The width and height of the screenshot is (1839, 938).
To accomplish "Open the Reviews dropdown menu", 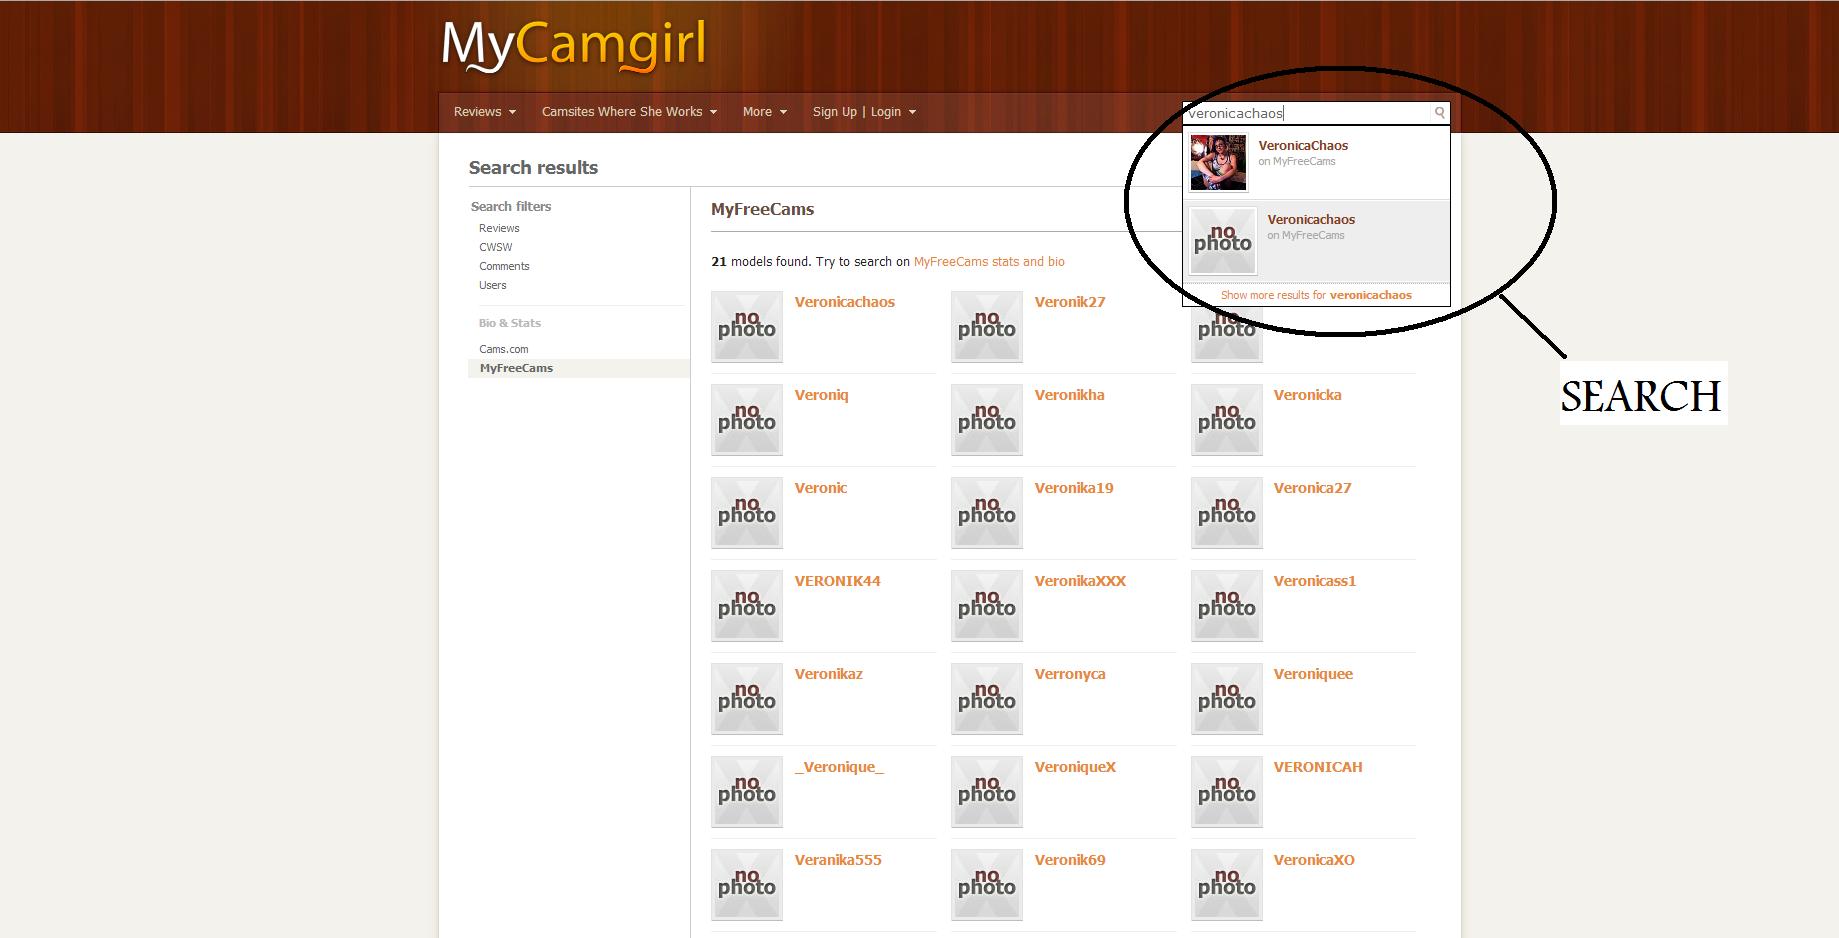I will [x=485, y=112].
